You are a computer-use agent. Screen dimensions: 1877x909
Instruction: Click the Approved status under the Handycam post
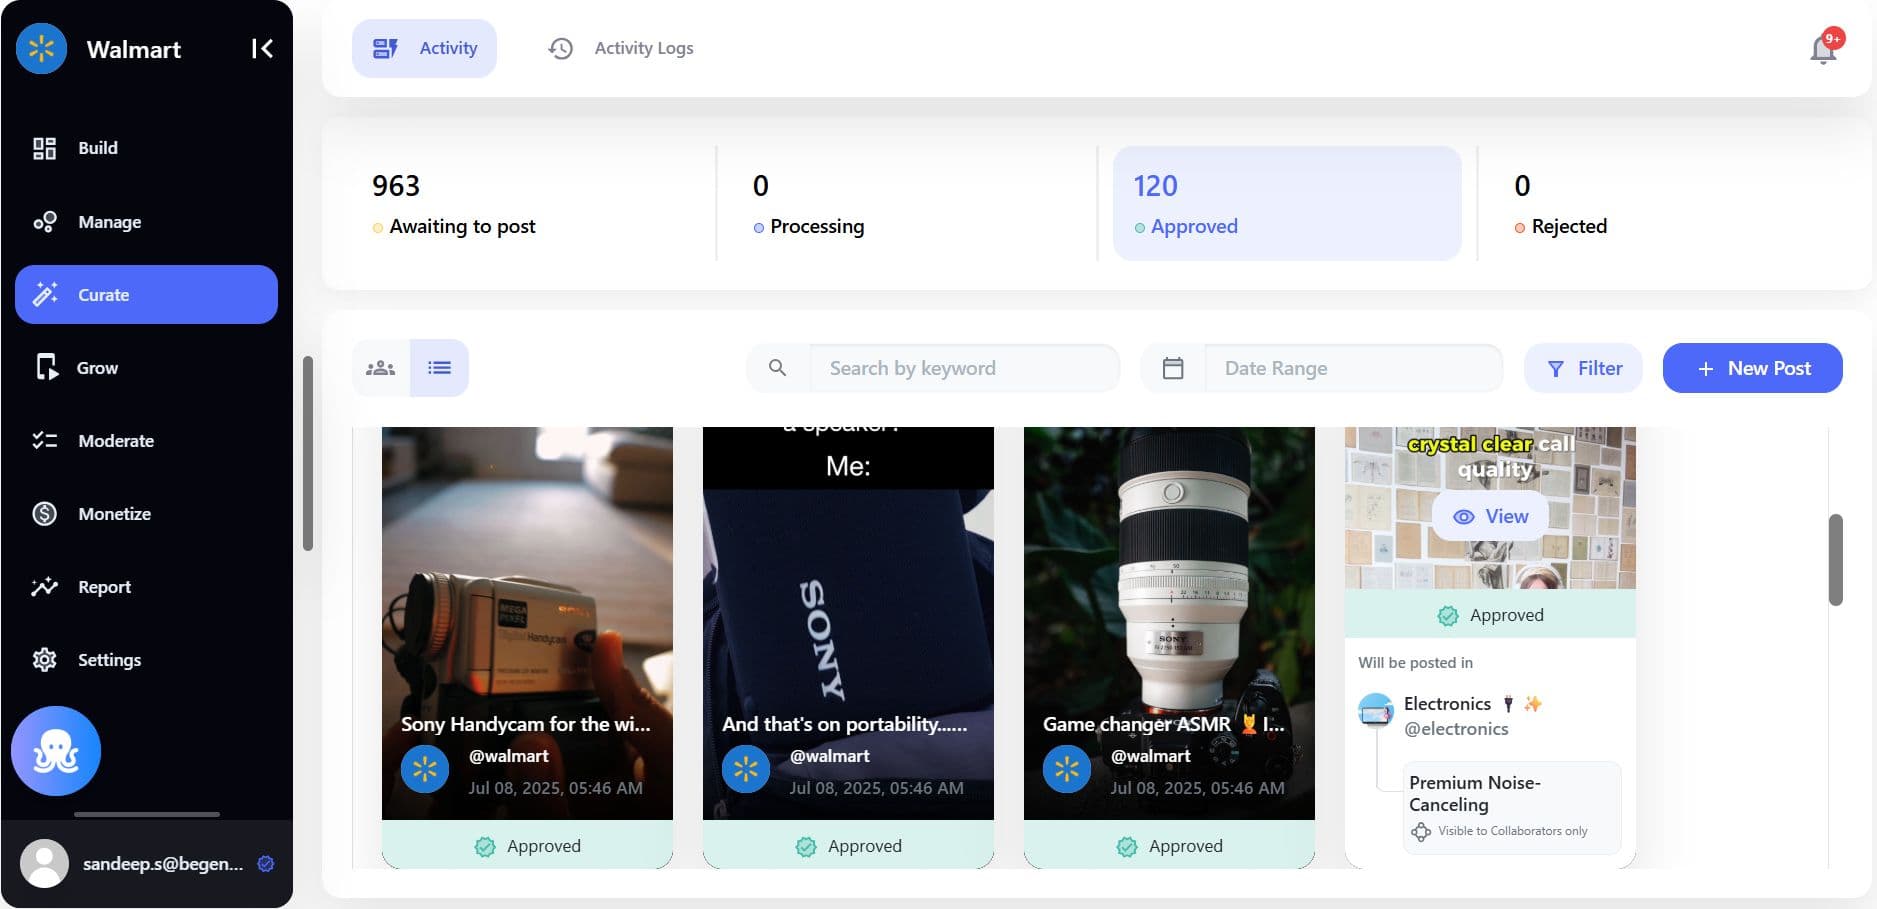[527, 845]
